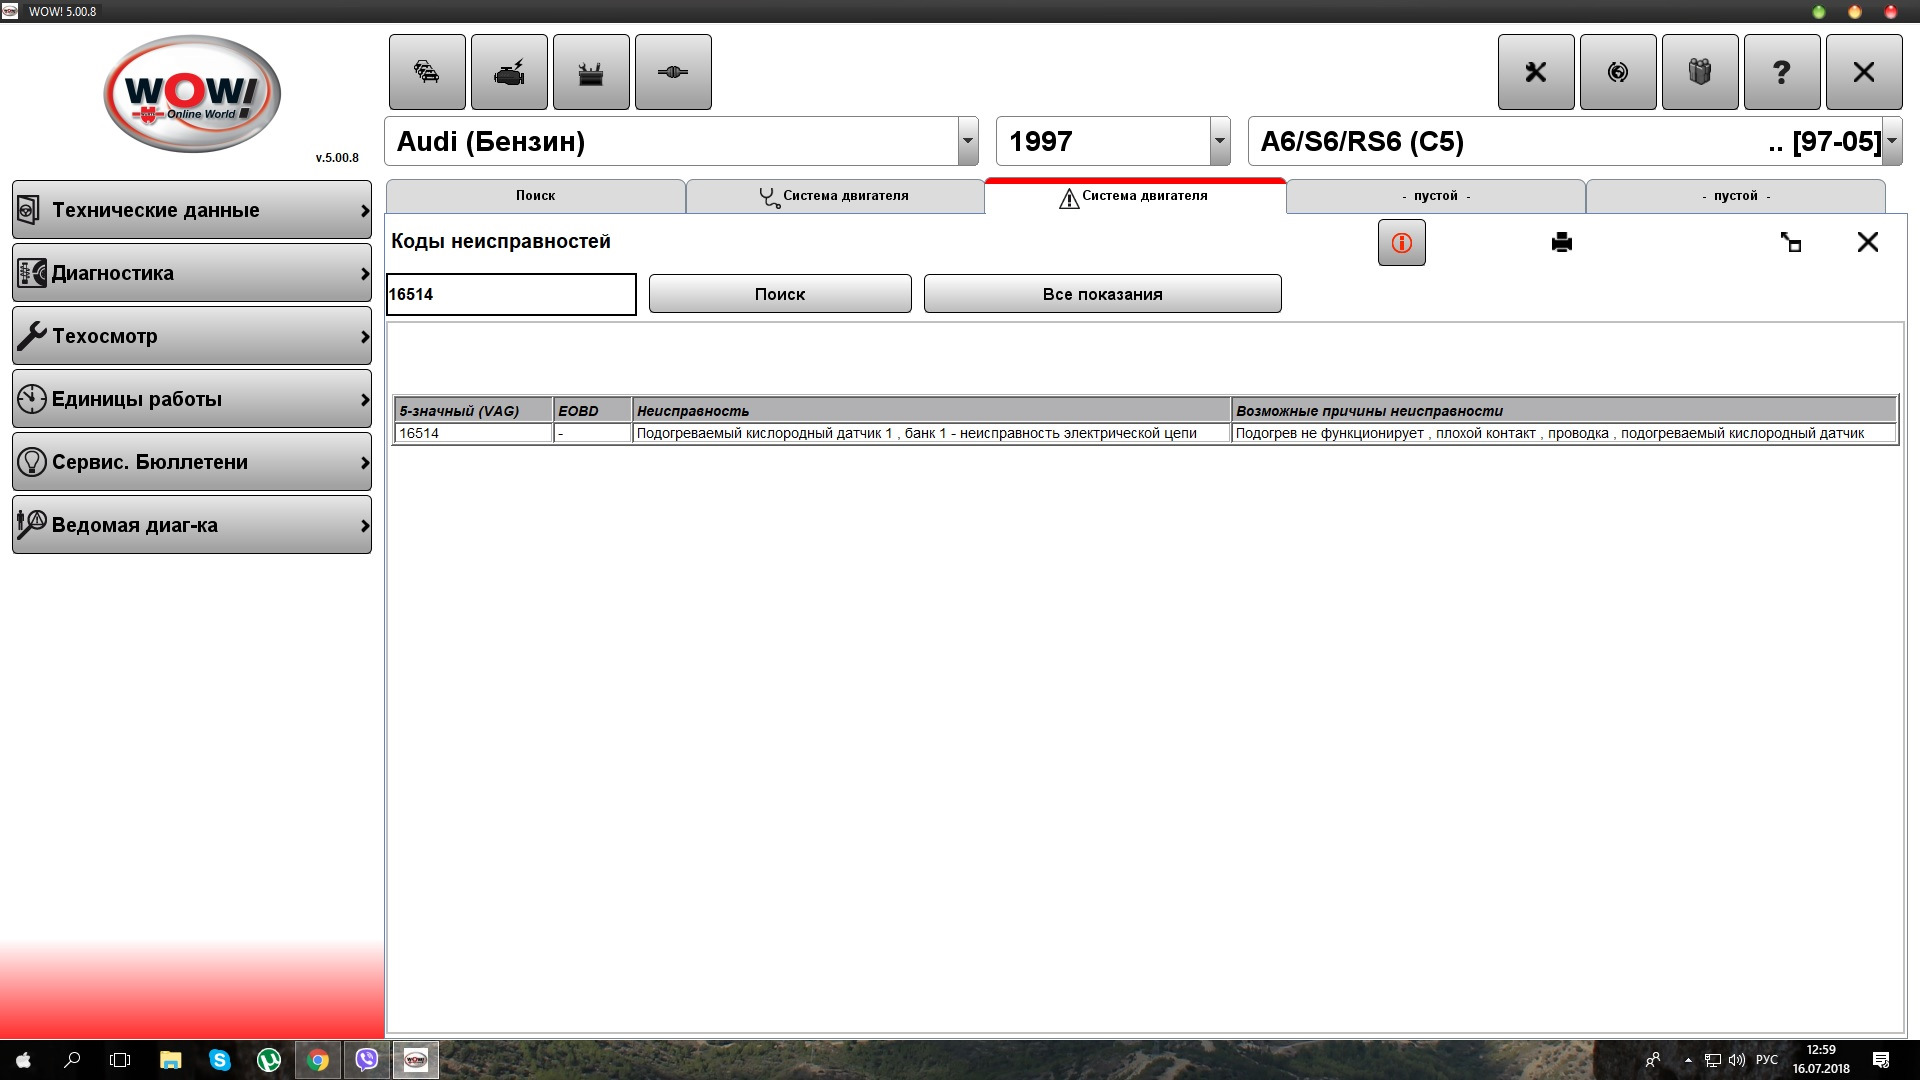Click the Все показания button
This screenshot has height=1080, width=1920.
(1102, 294)
